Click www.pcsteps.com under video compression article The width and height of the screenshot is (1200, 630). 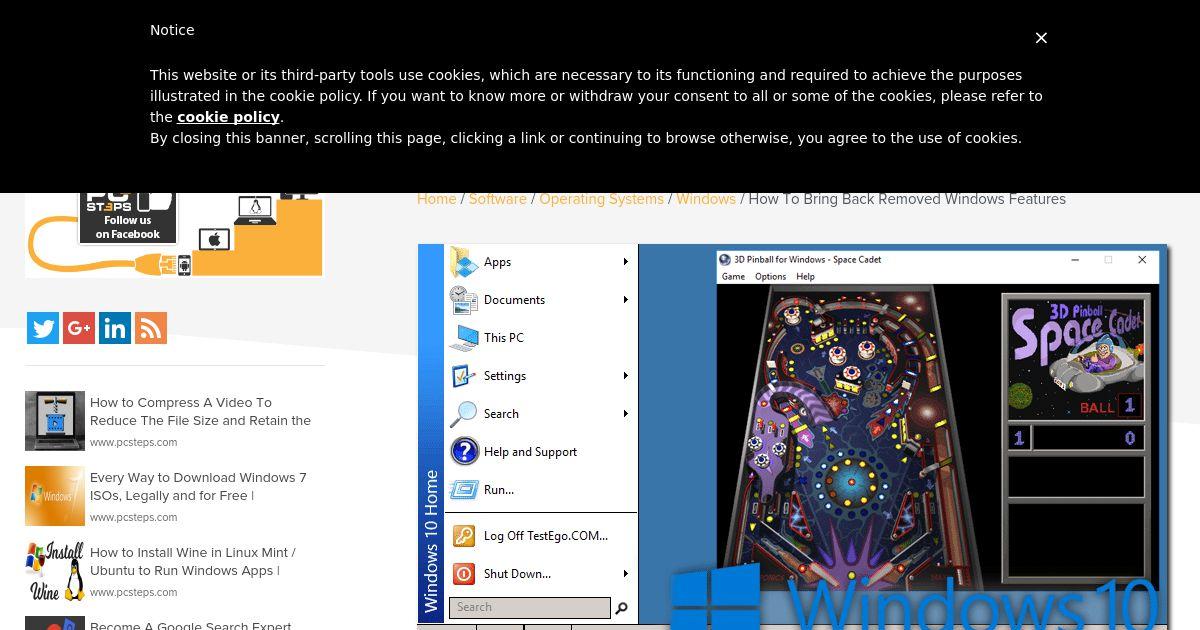point(133,442)
